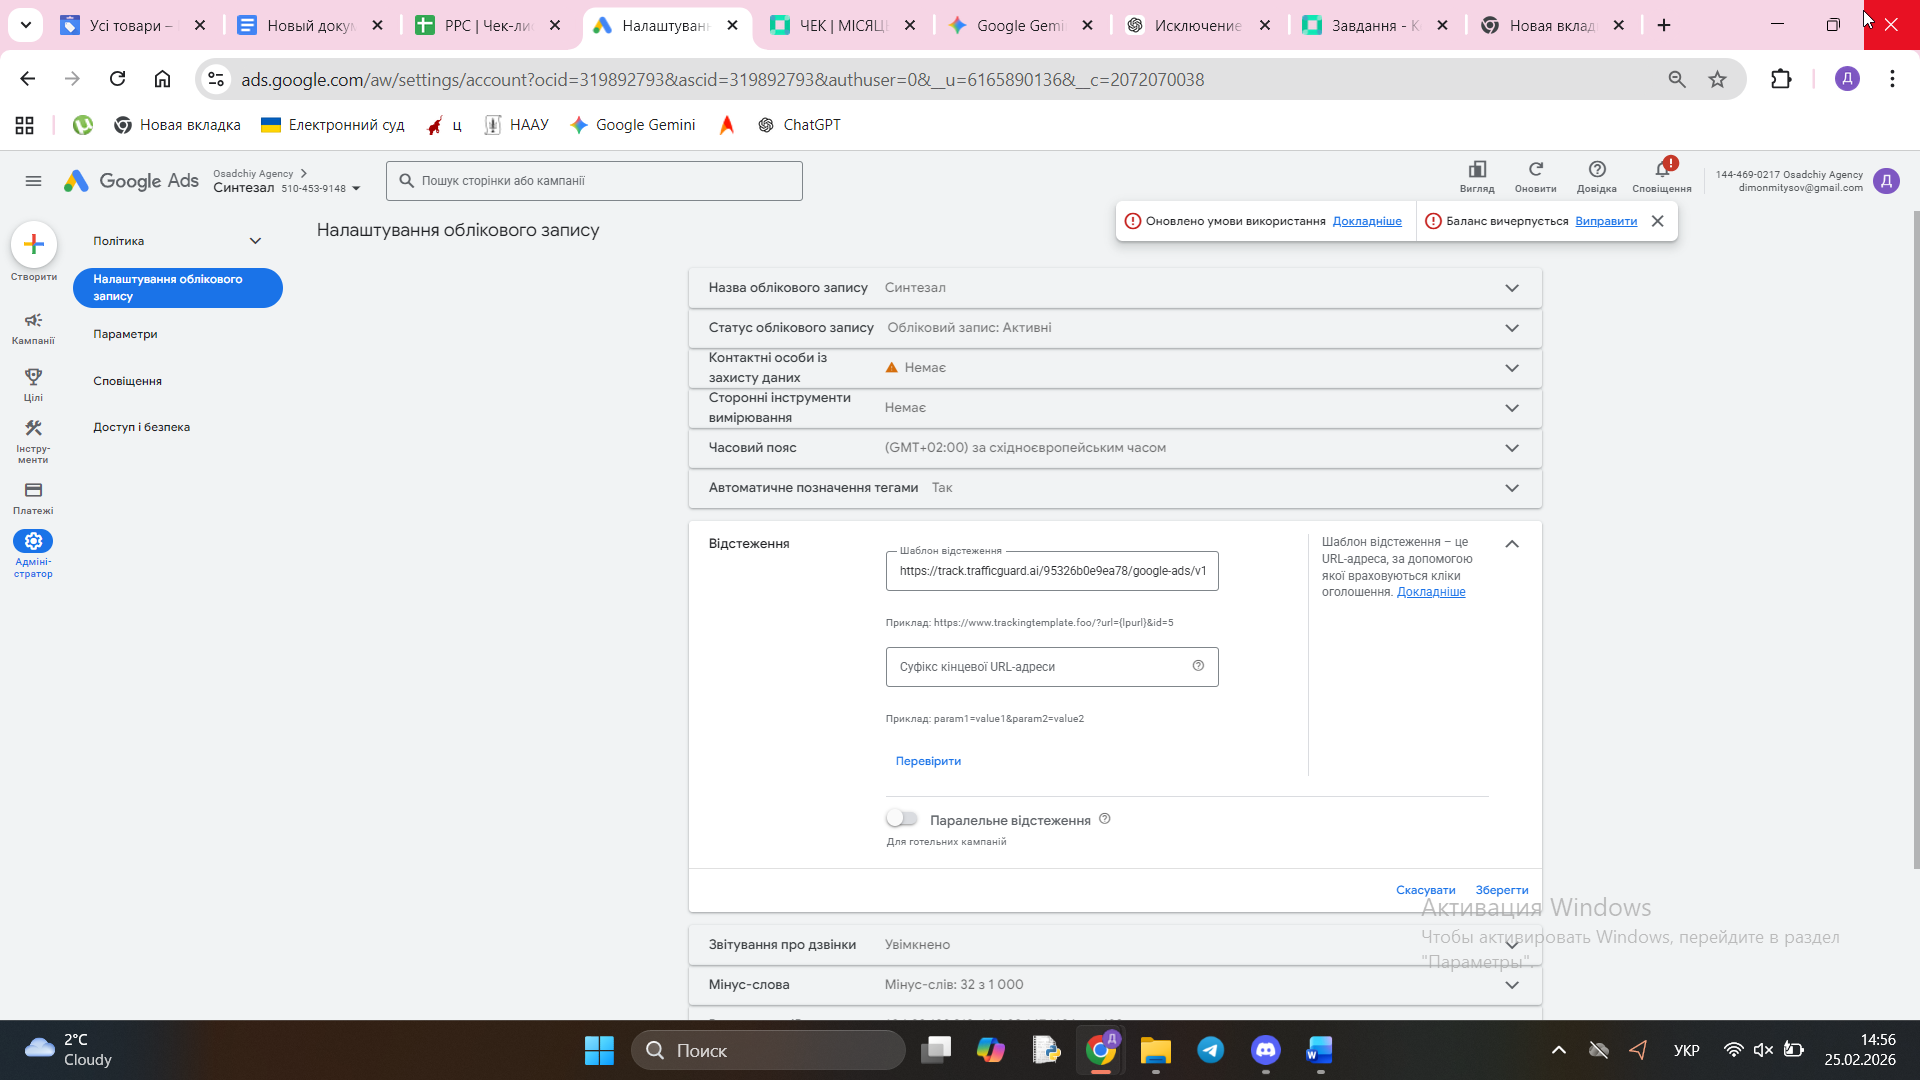Click the Save button in Tracking
Image resolution: width=1920 pixels, height=1080 pixels.
(1501, 890)
